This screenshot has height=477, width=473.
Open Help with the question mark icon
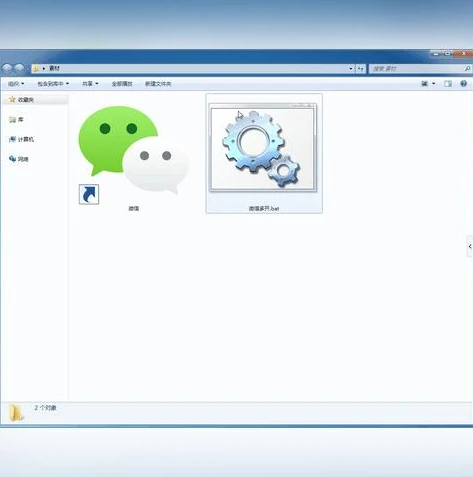point(464,84)
